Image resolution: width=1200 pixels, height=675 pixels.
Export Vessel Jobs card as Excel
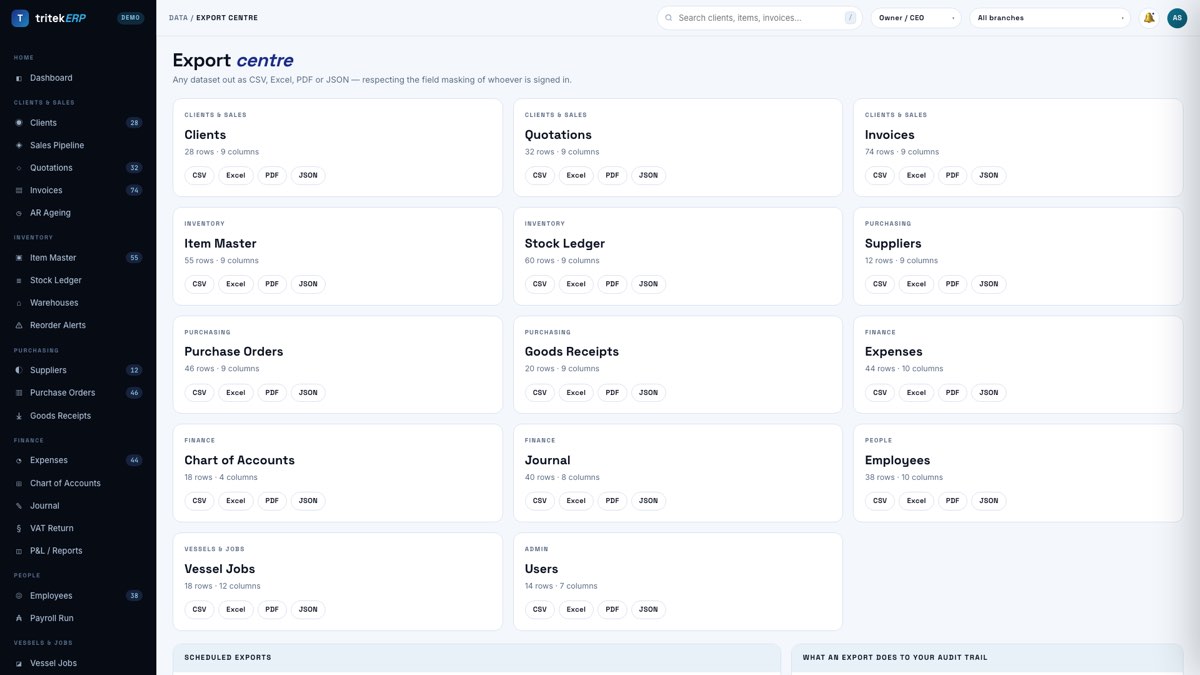(x=236, y=609)
